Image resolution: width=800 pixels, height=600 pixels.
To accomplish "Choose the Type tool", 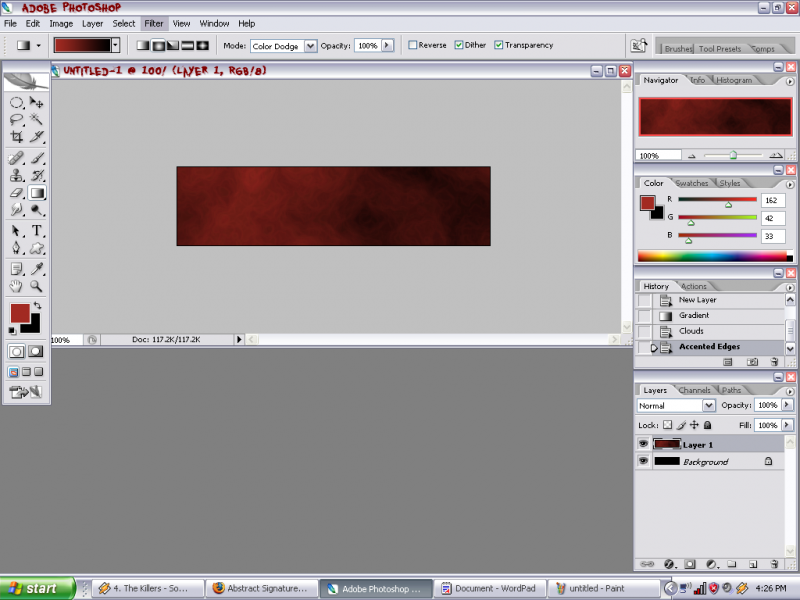I will 36,231.
